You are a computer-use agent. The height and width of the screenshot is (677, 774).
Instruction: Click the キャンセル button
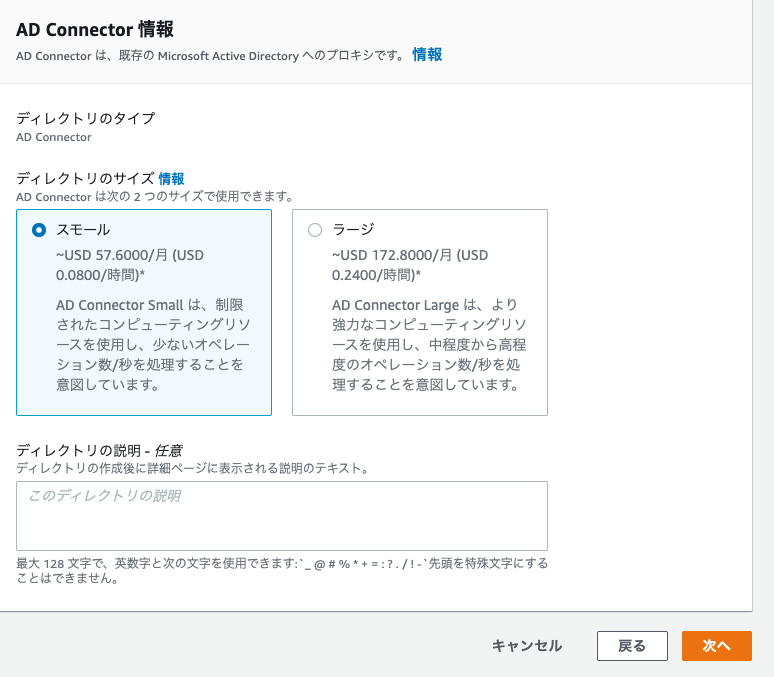coord(527,645)
